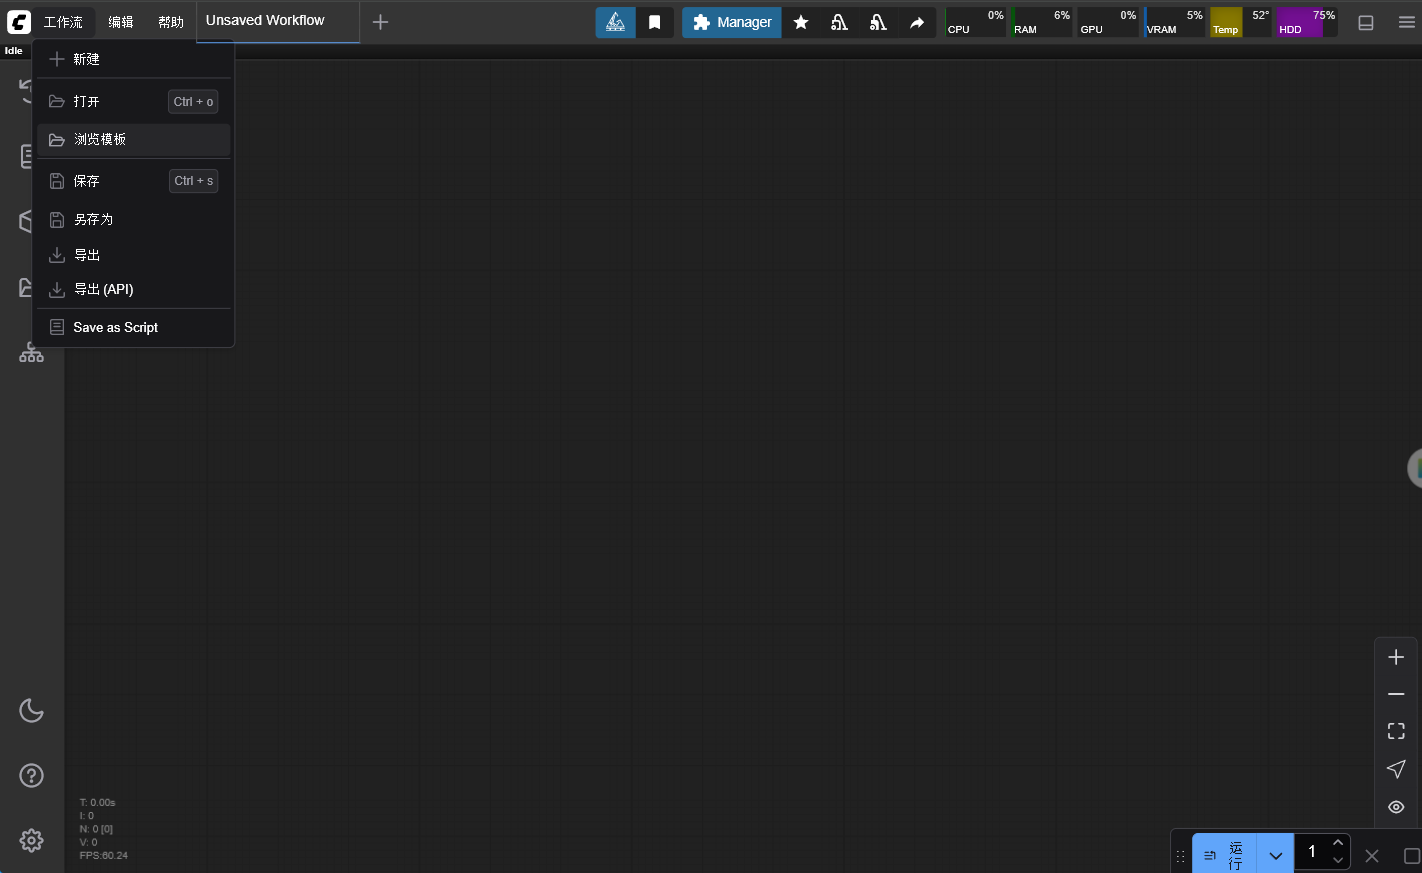Open the 编辑 menu
The height and width of the screenshot is (873, 1422).
pyautogui.click(x=121, y=22)
